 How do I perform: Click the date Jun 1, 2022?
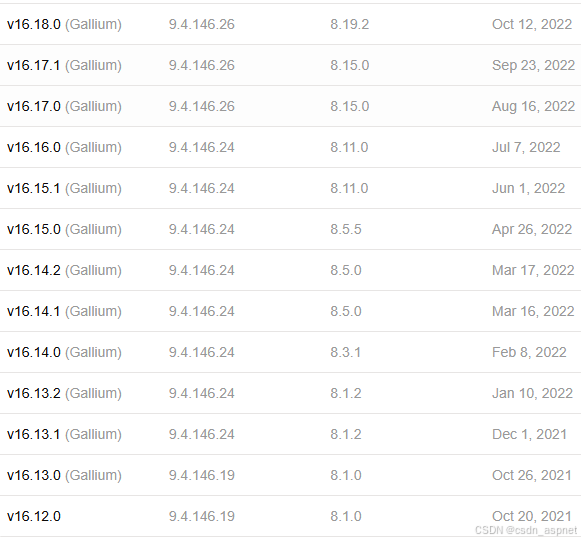coord(528,189)
